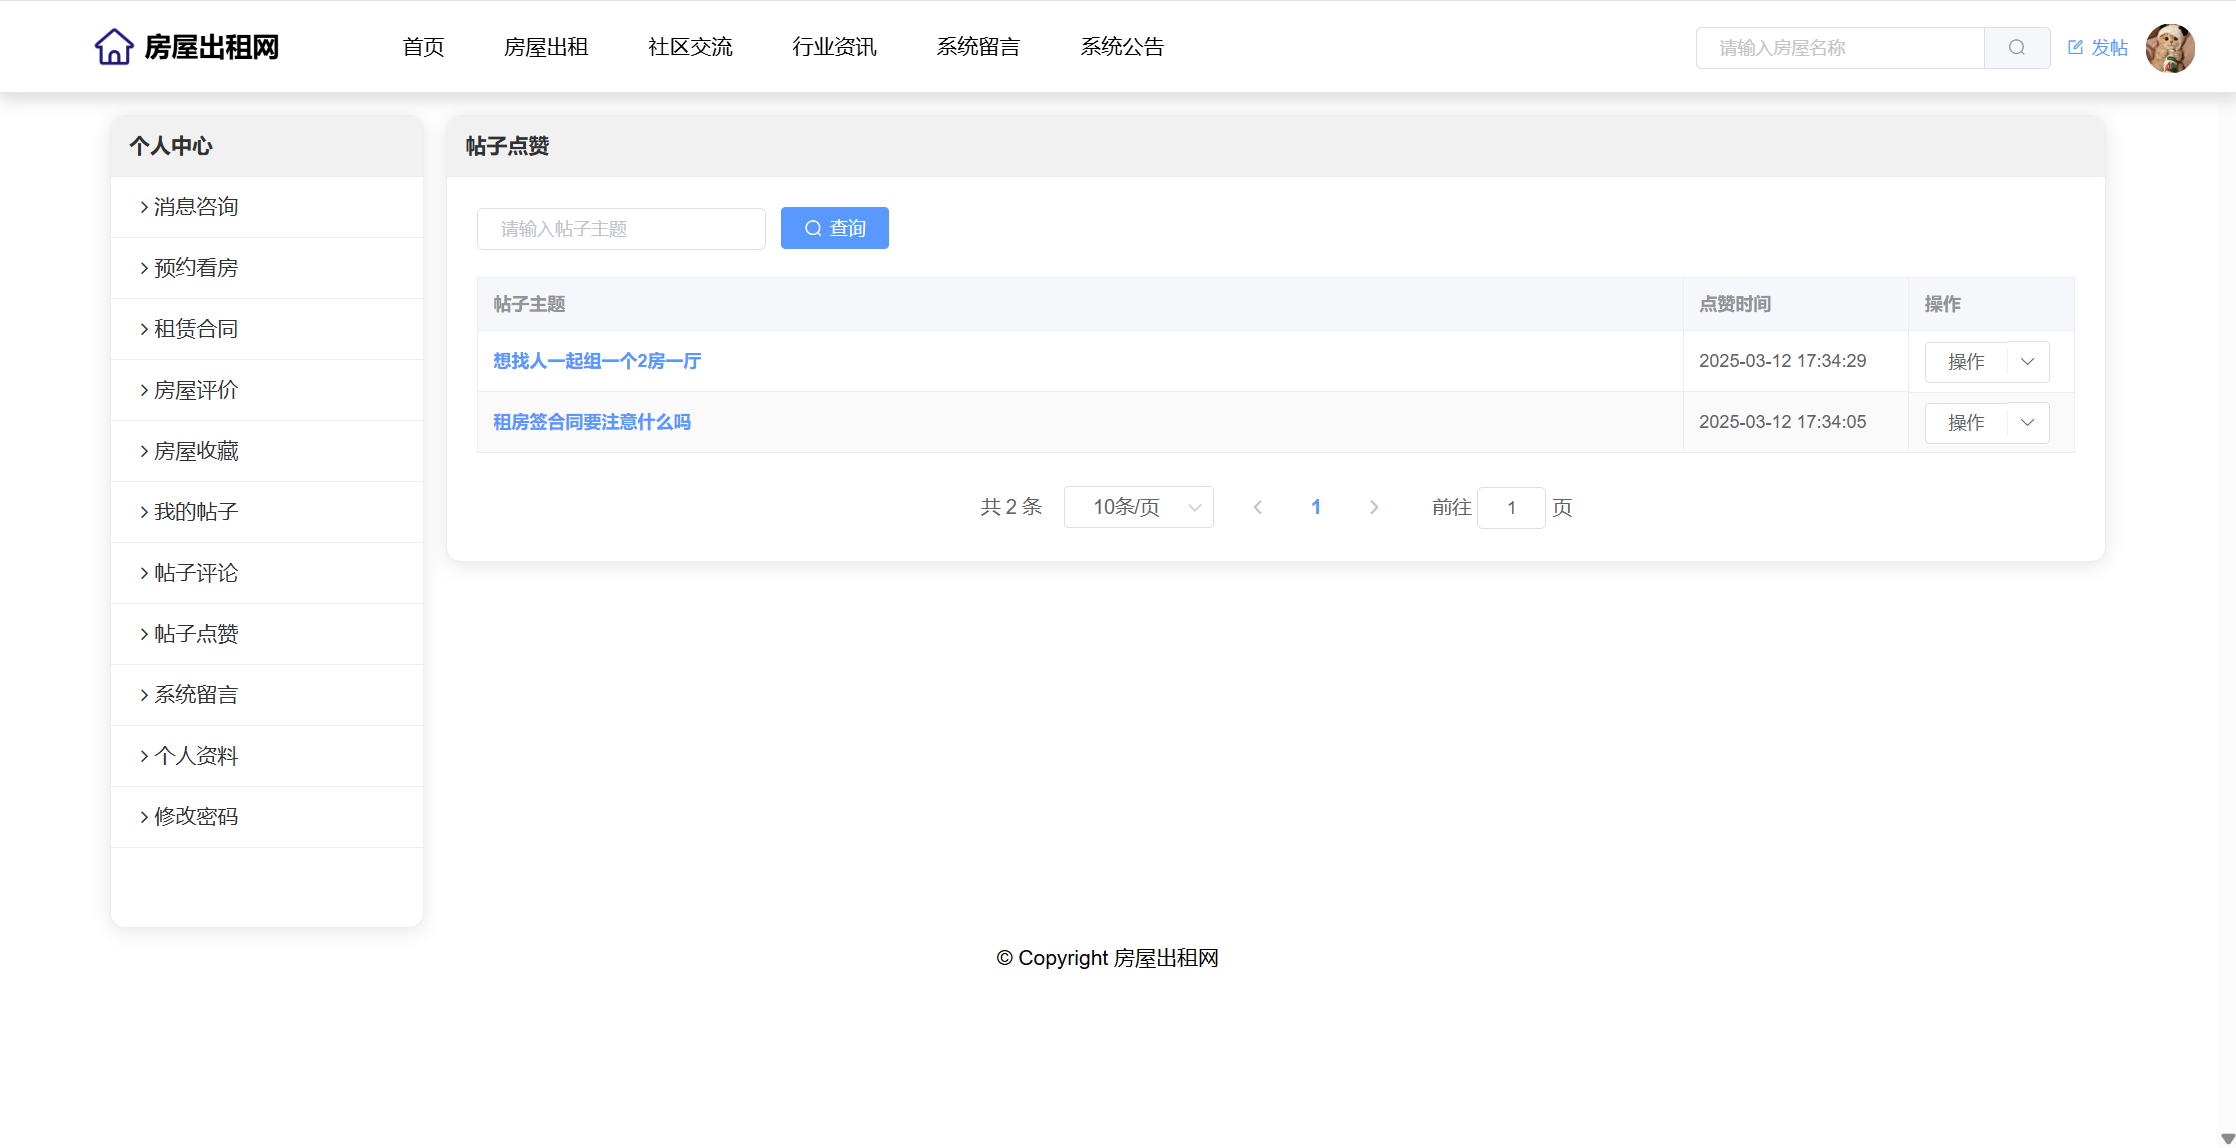Select 我的帖子 in the sidebar
The height and width of the screenshot is (1148, 2236).
point(196,512)
